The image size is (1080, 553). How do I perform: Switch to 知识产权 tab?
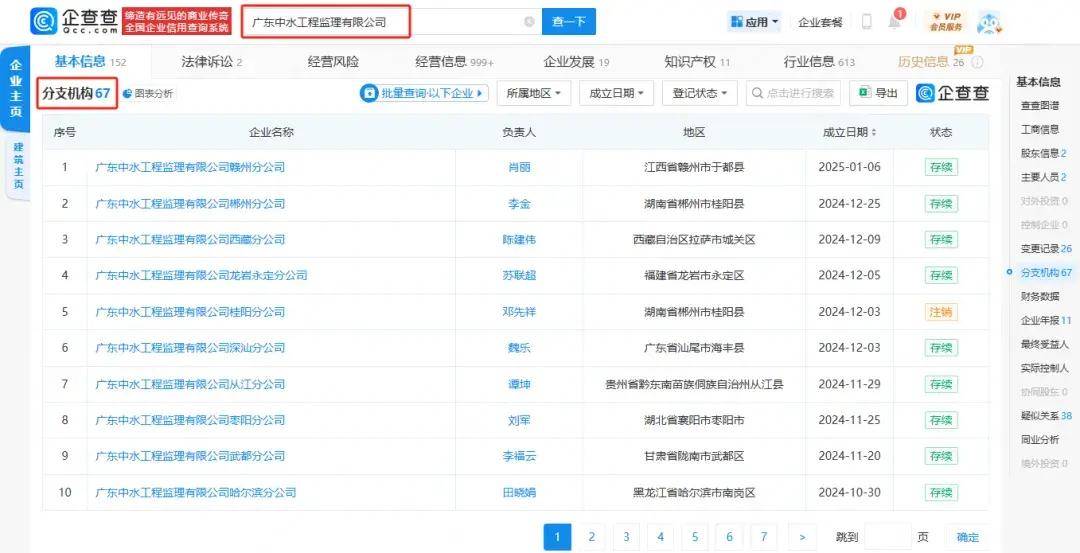click(x=697, y=62)
